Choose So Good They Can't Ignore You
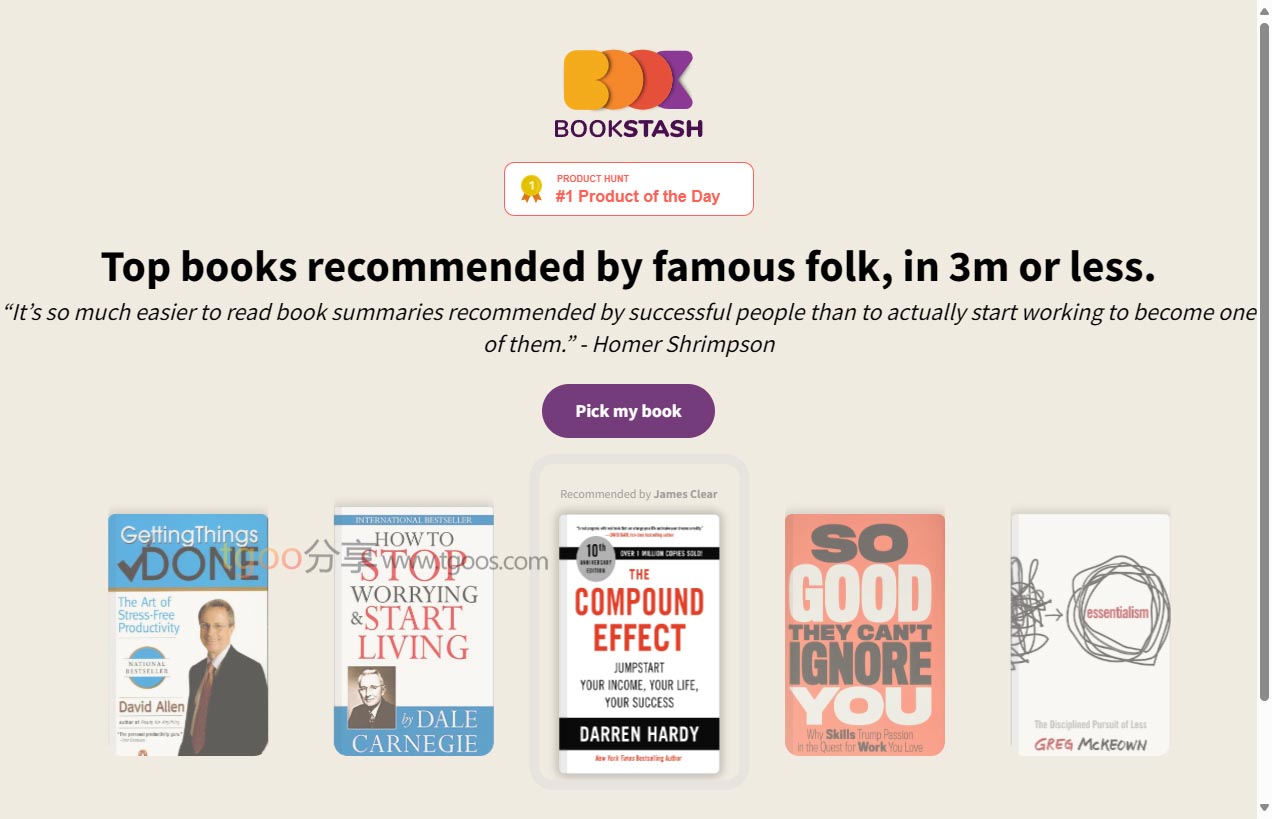This screenshot has height=819, width=1272. tap(864, 634)
